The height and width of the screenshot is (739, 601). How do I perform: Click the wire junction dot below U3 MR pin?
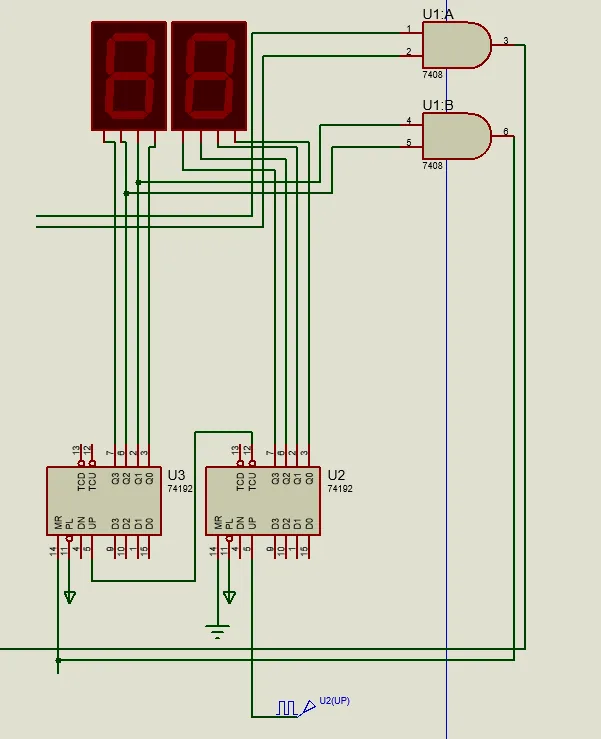pos(58,660)
